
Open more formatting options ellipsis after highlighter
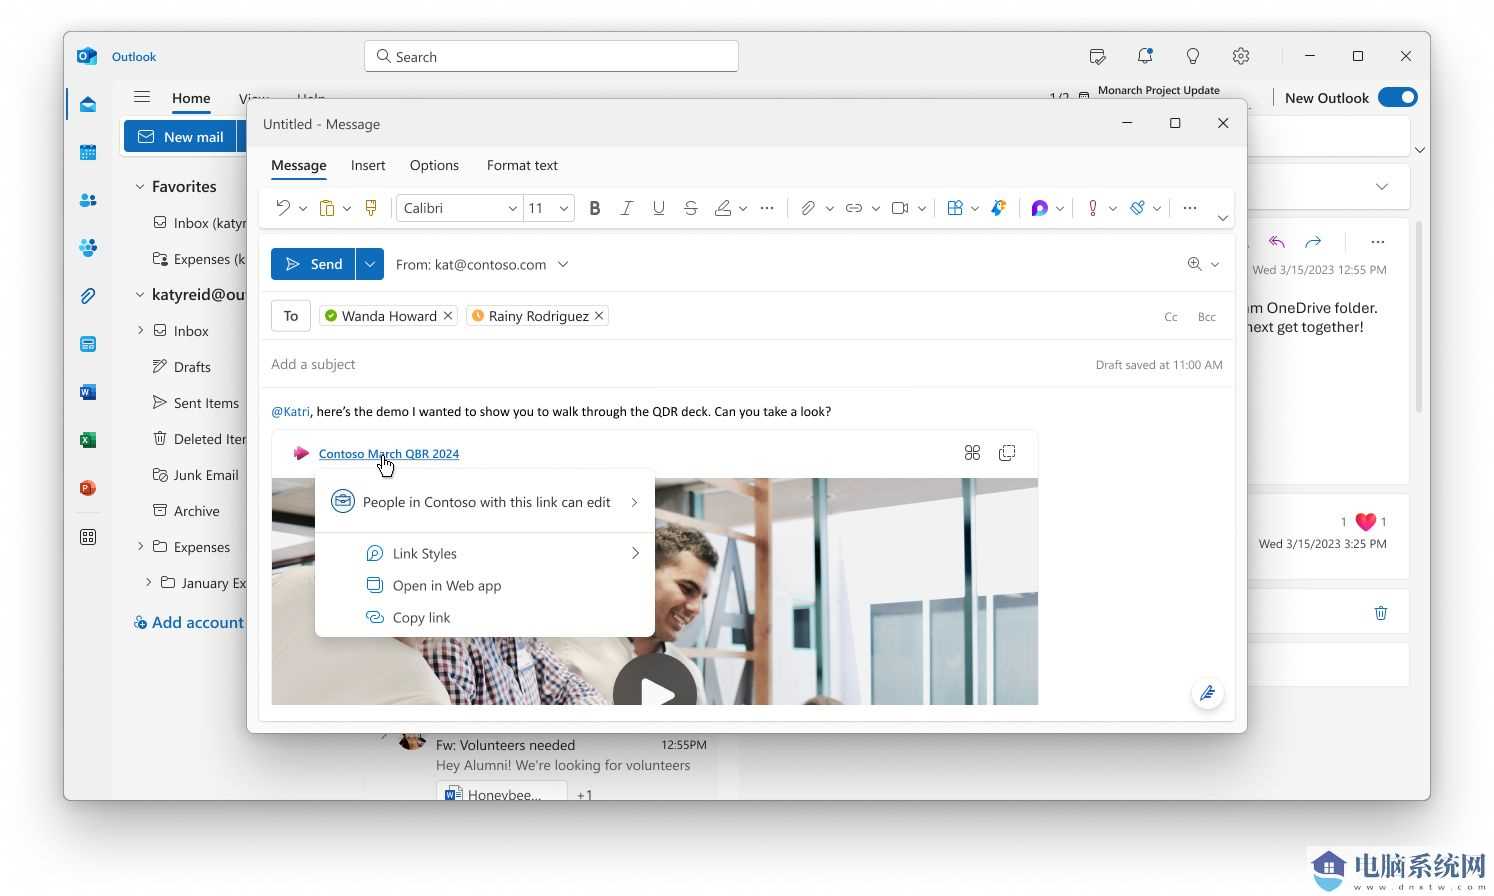click(x=767, y=208)
